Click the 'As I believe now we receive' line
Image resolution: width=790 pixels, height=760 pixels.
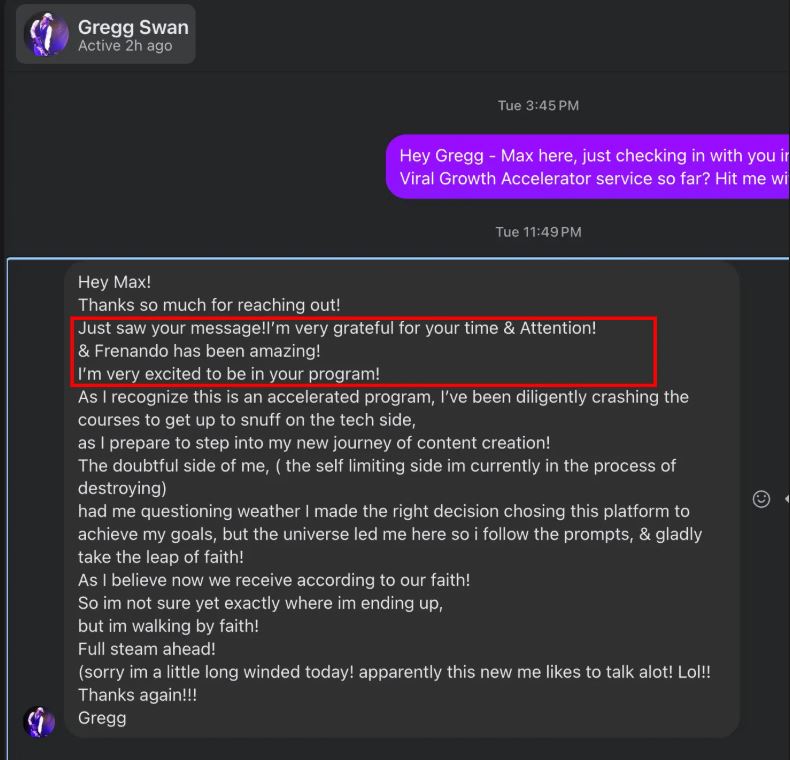tap(274, 580)
